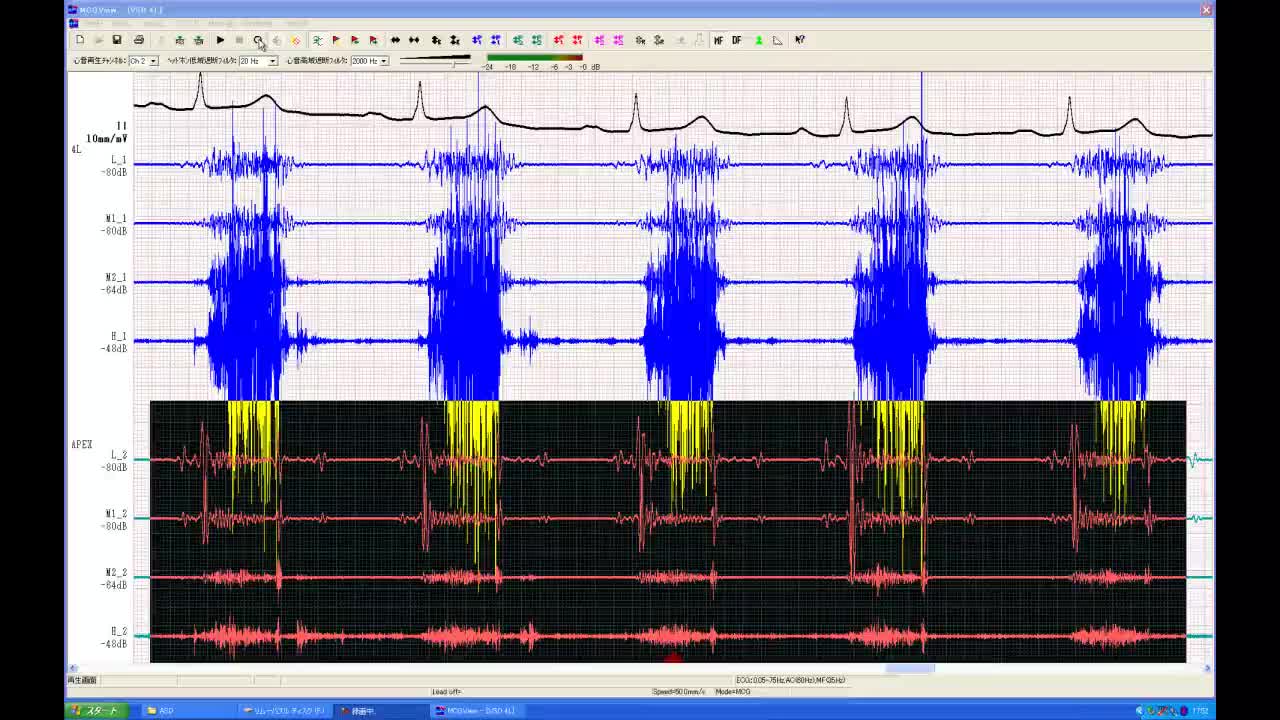This screenshot has width=1280, height=720.
Task: Click the MCGView taskbar button
Action: point(480,711)
